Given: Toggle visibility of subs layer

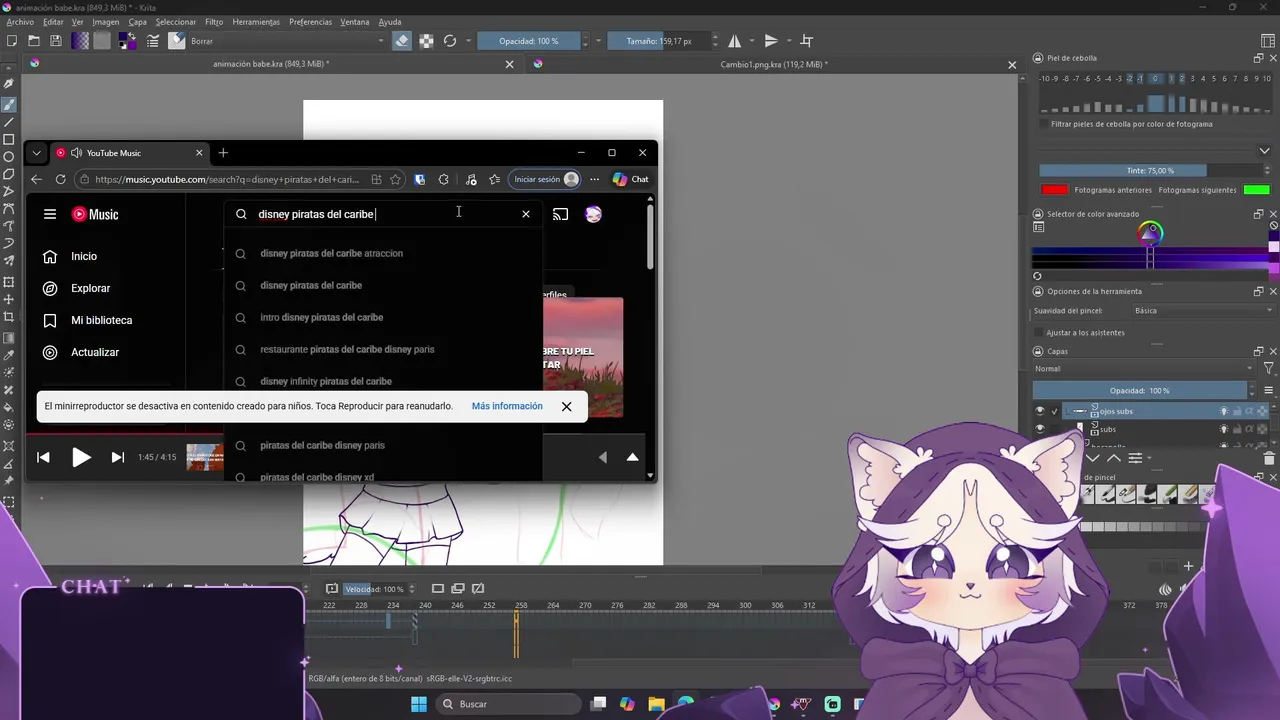Looking at the screenshot, I should [x=1040, y=429].
